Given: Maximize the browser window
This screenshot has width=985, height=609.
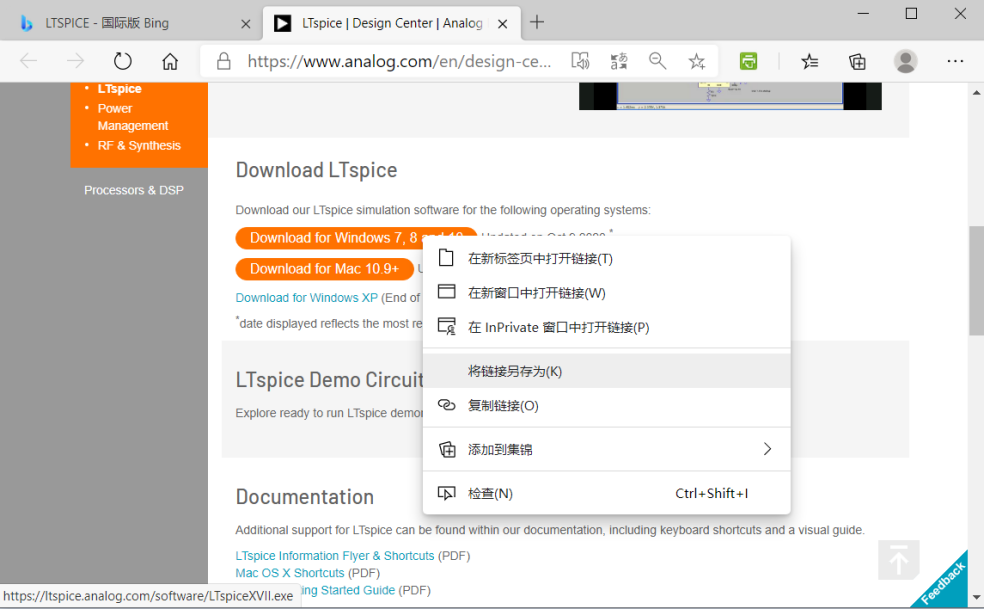Looking at the screenshot, I should (x=912, y=14).
